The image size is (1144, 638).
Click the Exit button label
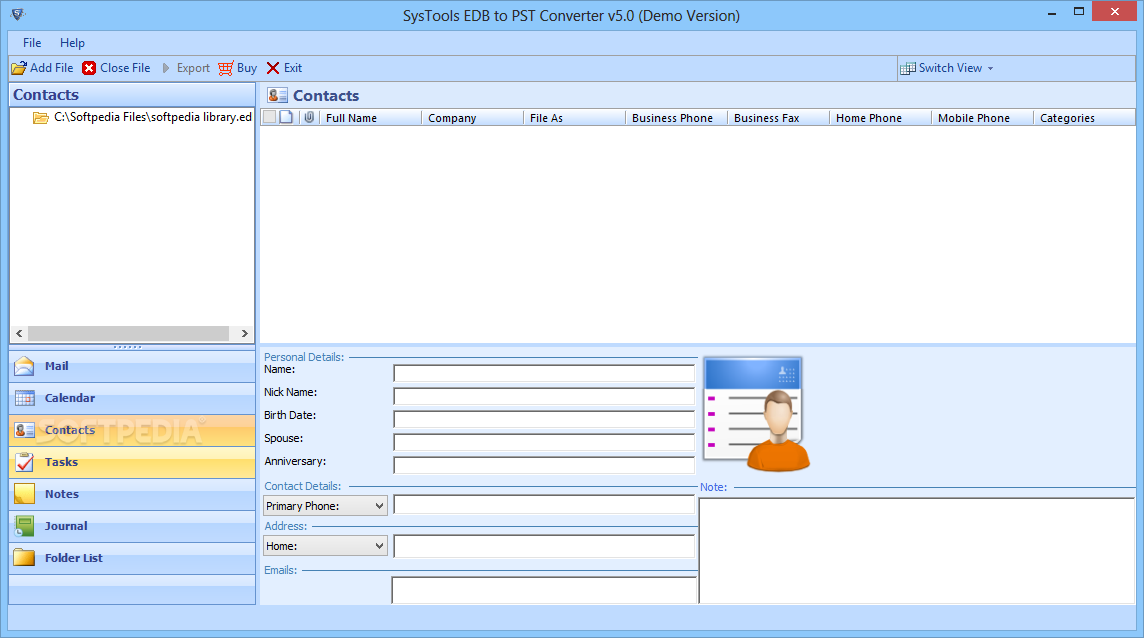[293, 68]
